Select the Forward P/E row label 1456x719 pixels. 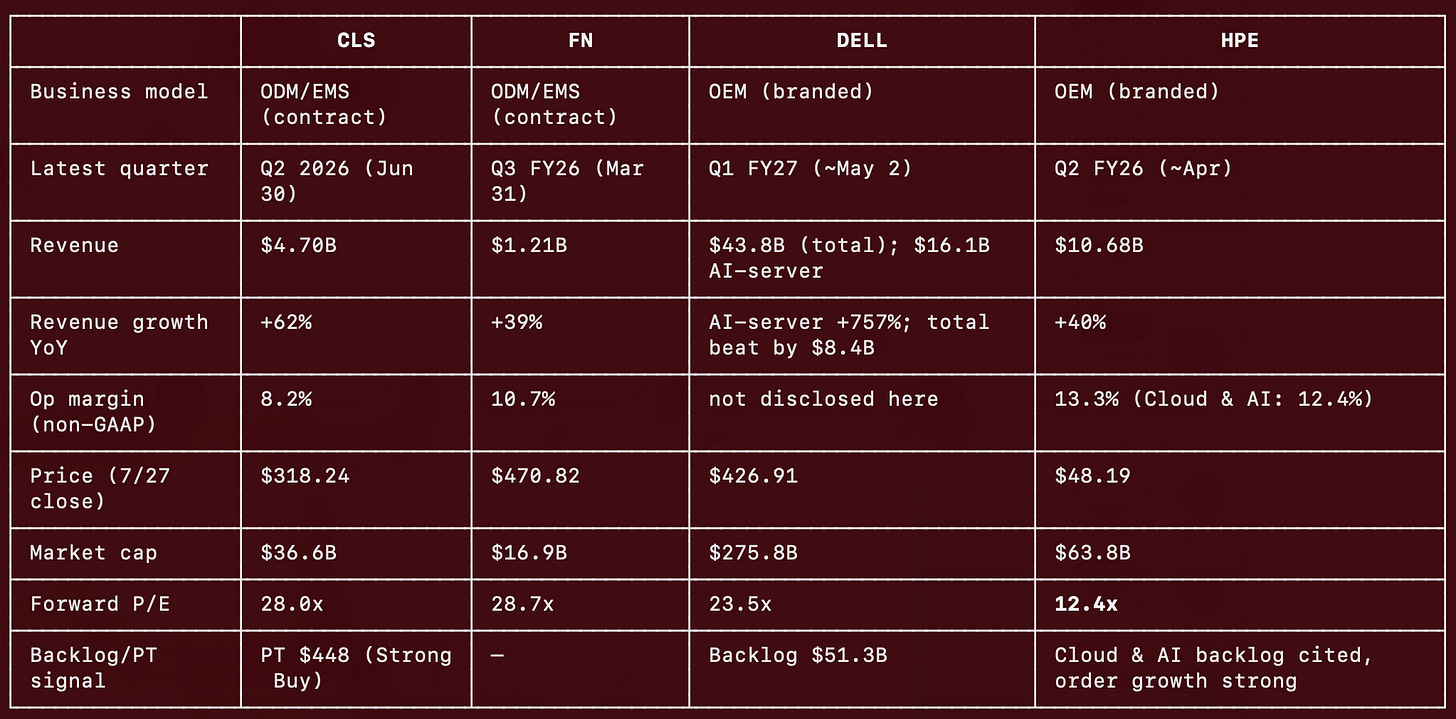(x=93, y=605)
